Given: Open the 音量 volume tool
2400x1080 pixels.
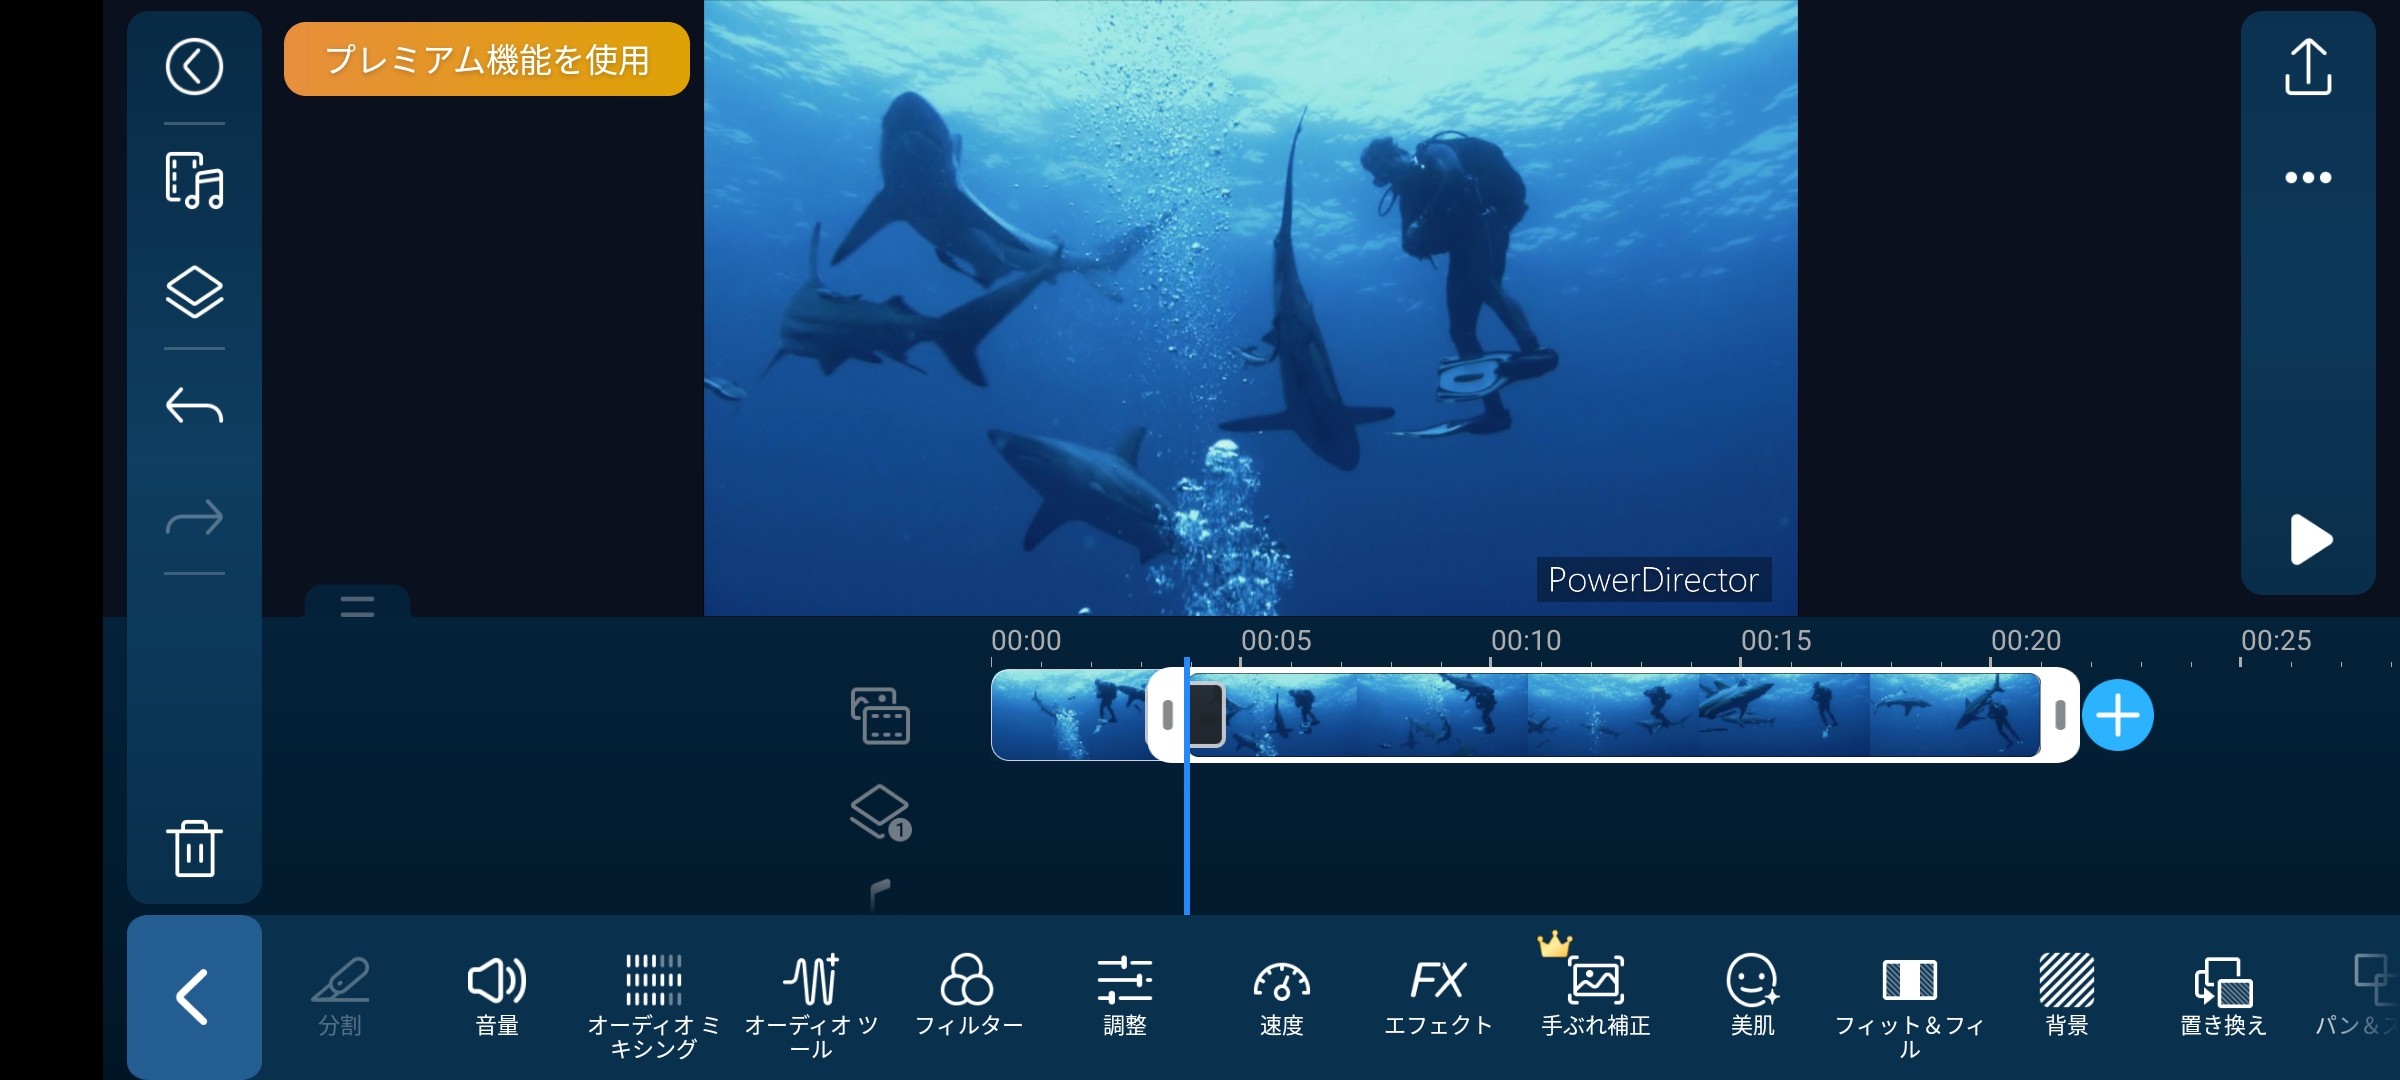Looking at the screenshot, I should [x=497, y=995].
